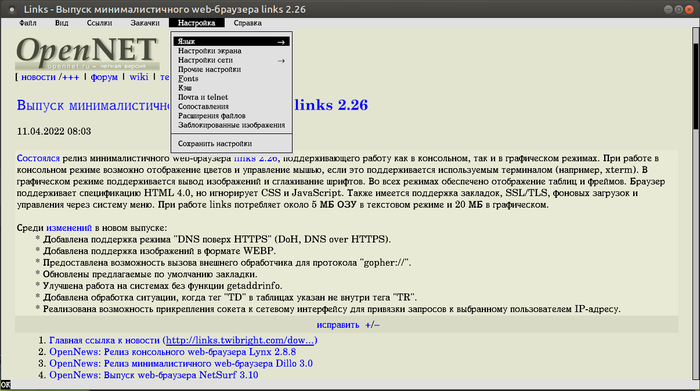Choose Fonts in the settings menu
The height and width of the screenshot is (391, 700).
click(x=231, y=79)
